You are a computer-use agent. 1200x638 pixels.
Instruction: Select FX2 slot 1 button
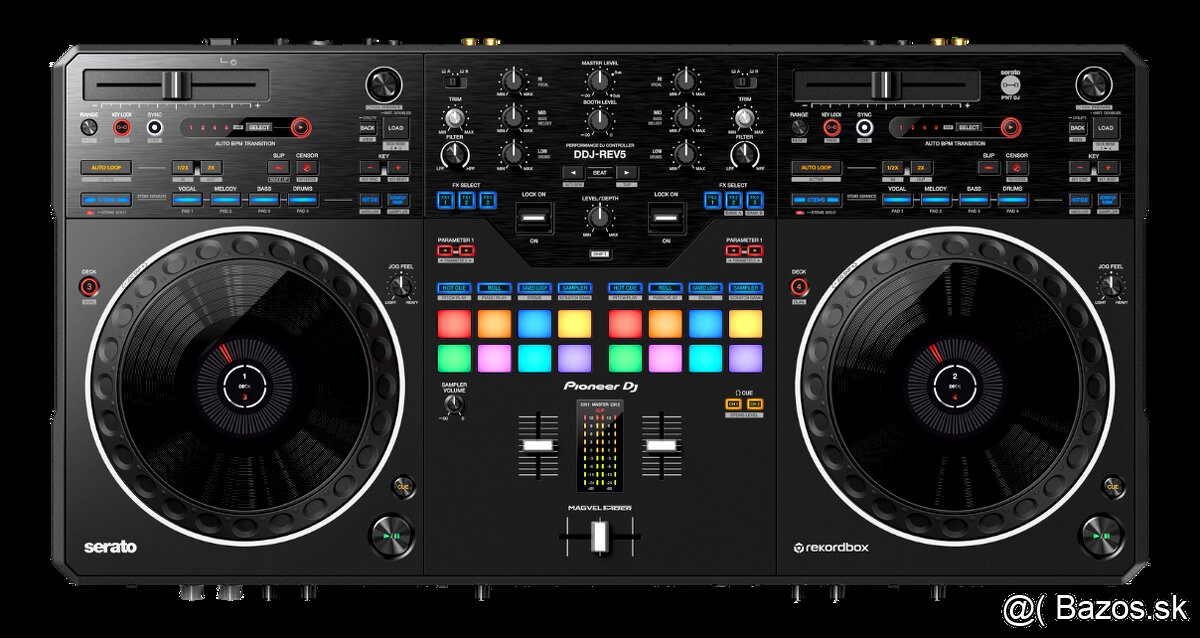(713, 200)
